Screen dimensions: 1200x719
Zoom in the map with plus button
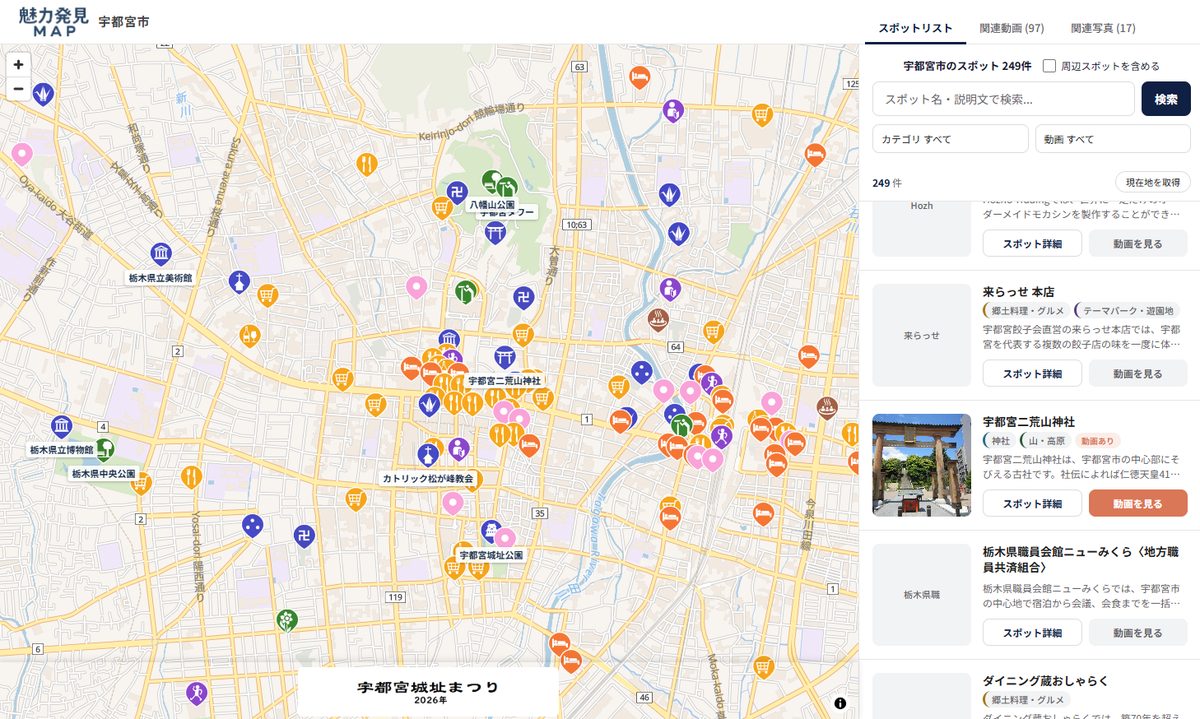[x=18, y=64]
